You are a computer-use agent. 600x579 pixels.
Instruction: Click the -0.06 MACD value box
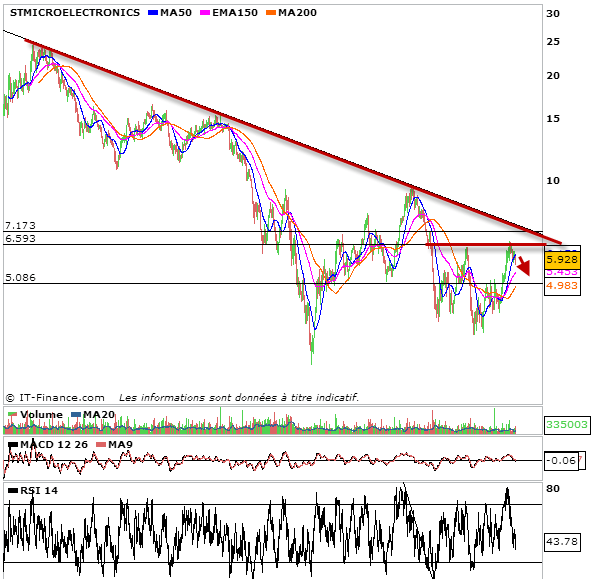(560, 460)
